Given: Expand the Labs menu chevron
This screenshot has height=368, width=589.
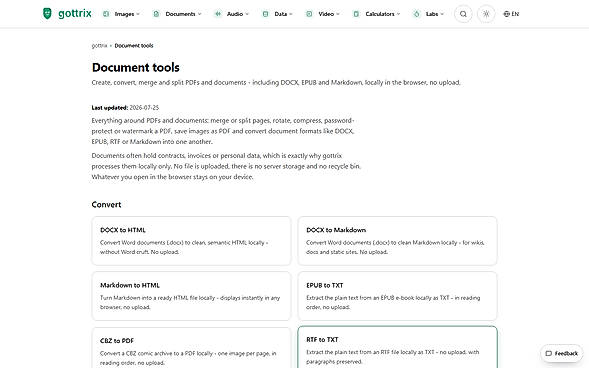Looking at the screenshot, I should [442, 14].
